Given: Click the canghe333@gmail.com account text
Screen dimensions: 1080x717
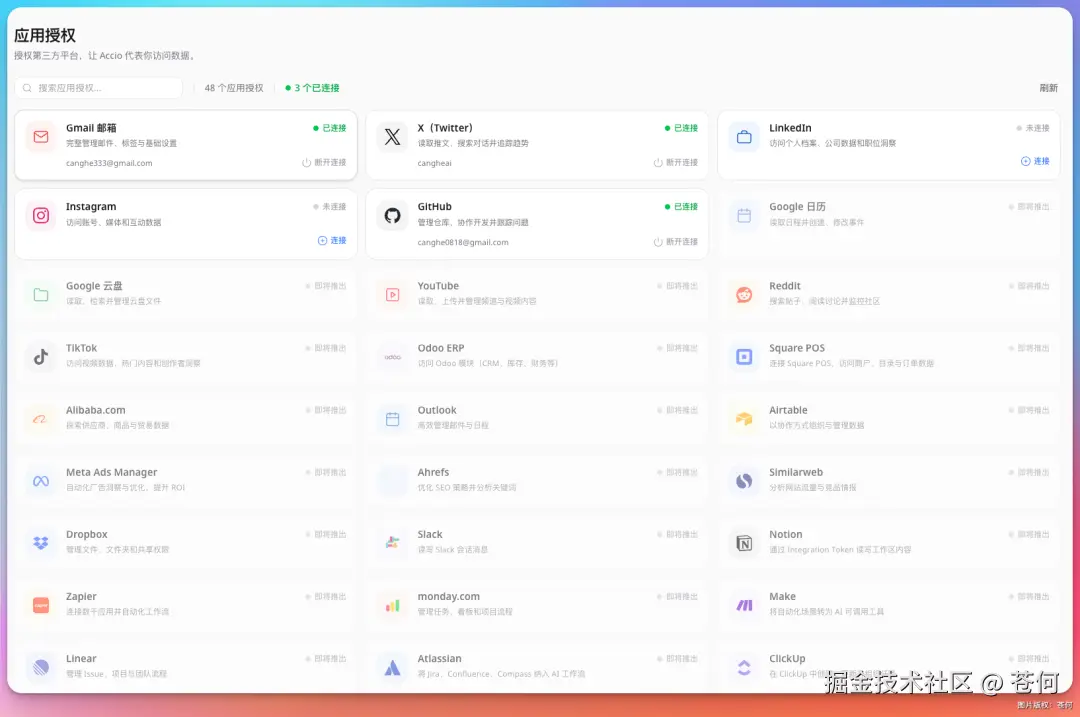Looking at the screenshot, I should click(x=109, y=163).
